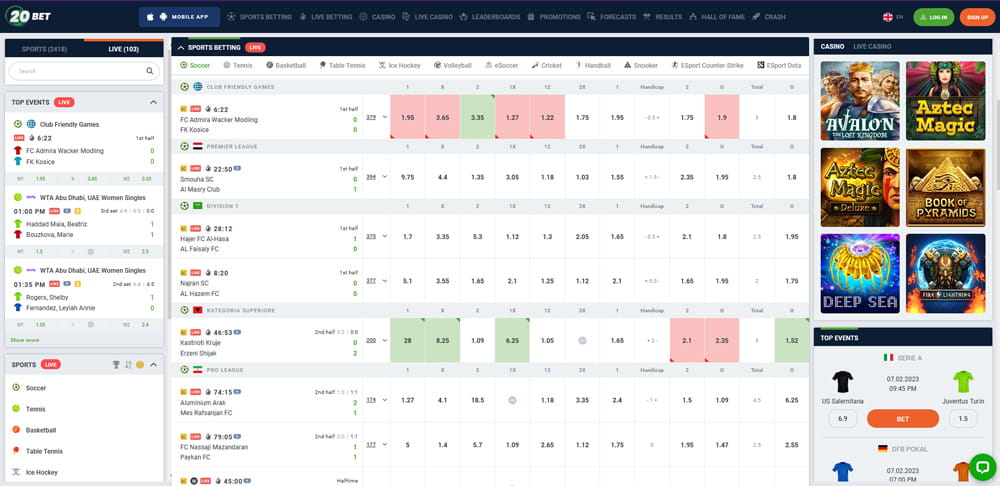Viewport: 1000px width, 486px height.
Task: Open Promotions in the top navigation
Action: pos(554,17)
